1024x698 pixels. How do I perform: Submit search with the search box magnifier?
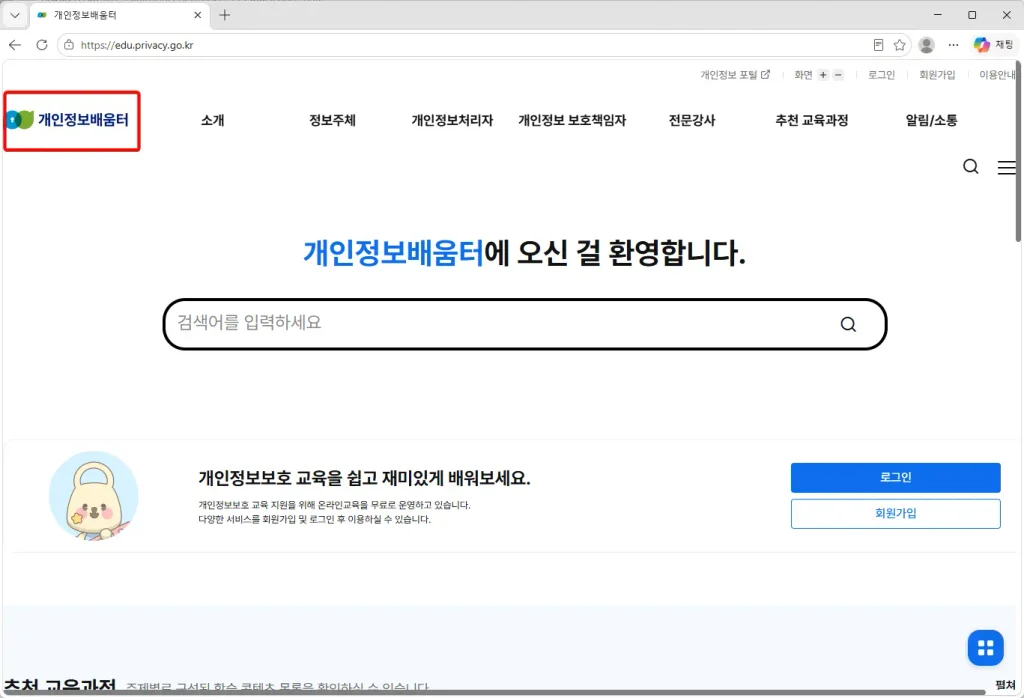pyautogui.click(x=848, y=325)
